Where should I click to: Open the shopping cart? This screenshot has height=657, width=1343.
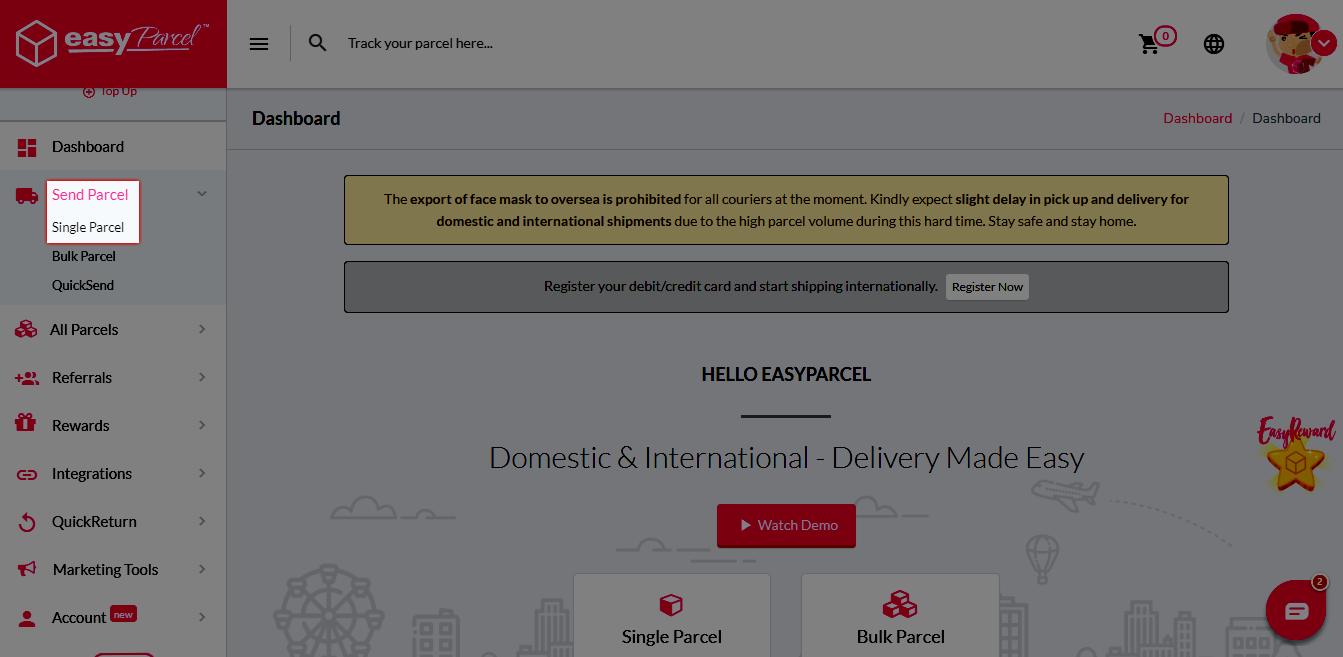point(1149,44)
